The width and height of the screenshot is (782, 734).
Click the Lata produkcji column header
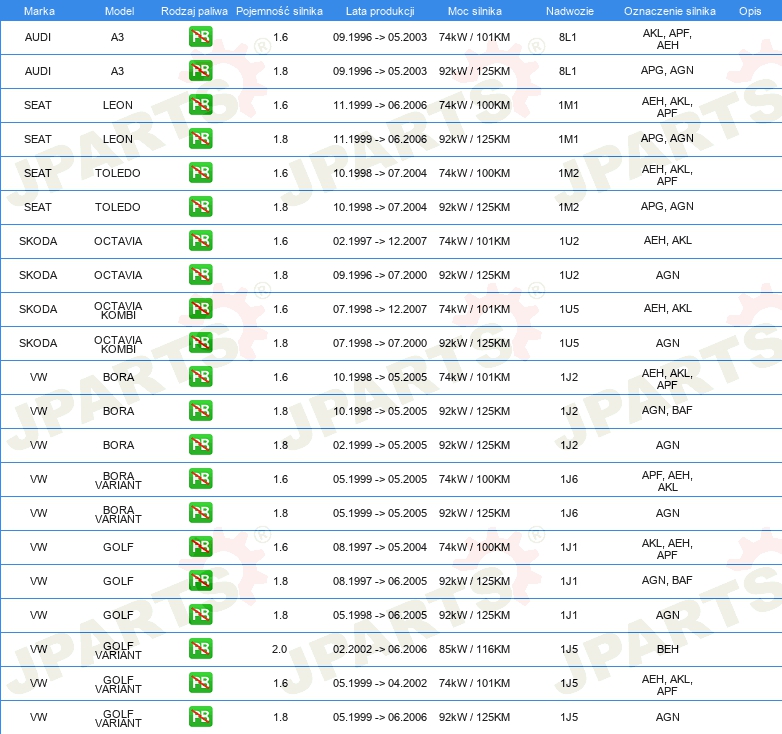coord(380,11)
